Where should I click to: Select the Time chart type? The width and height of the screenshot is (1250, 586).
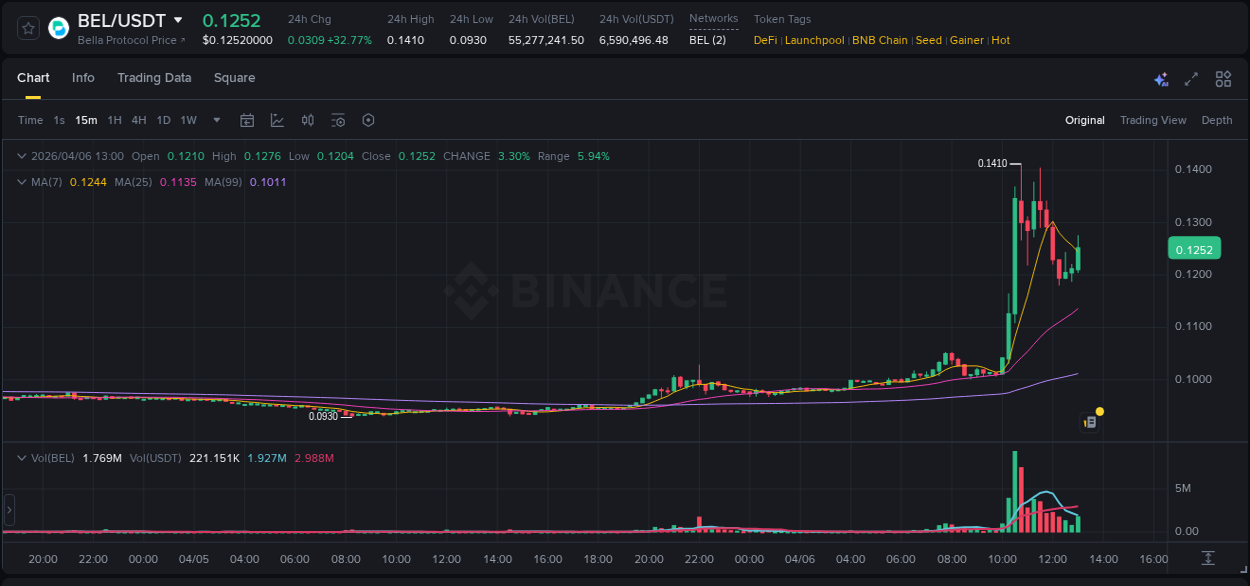tap(30, 120)
